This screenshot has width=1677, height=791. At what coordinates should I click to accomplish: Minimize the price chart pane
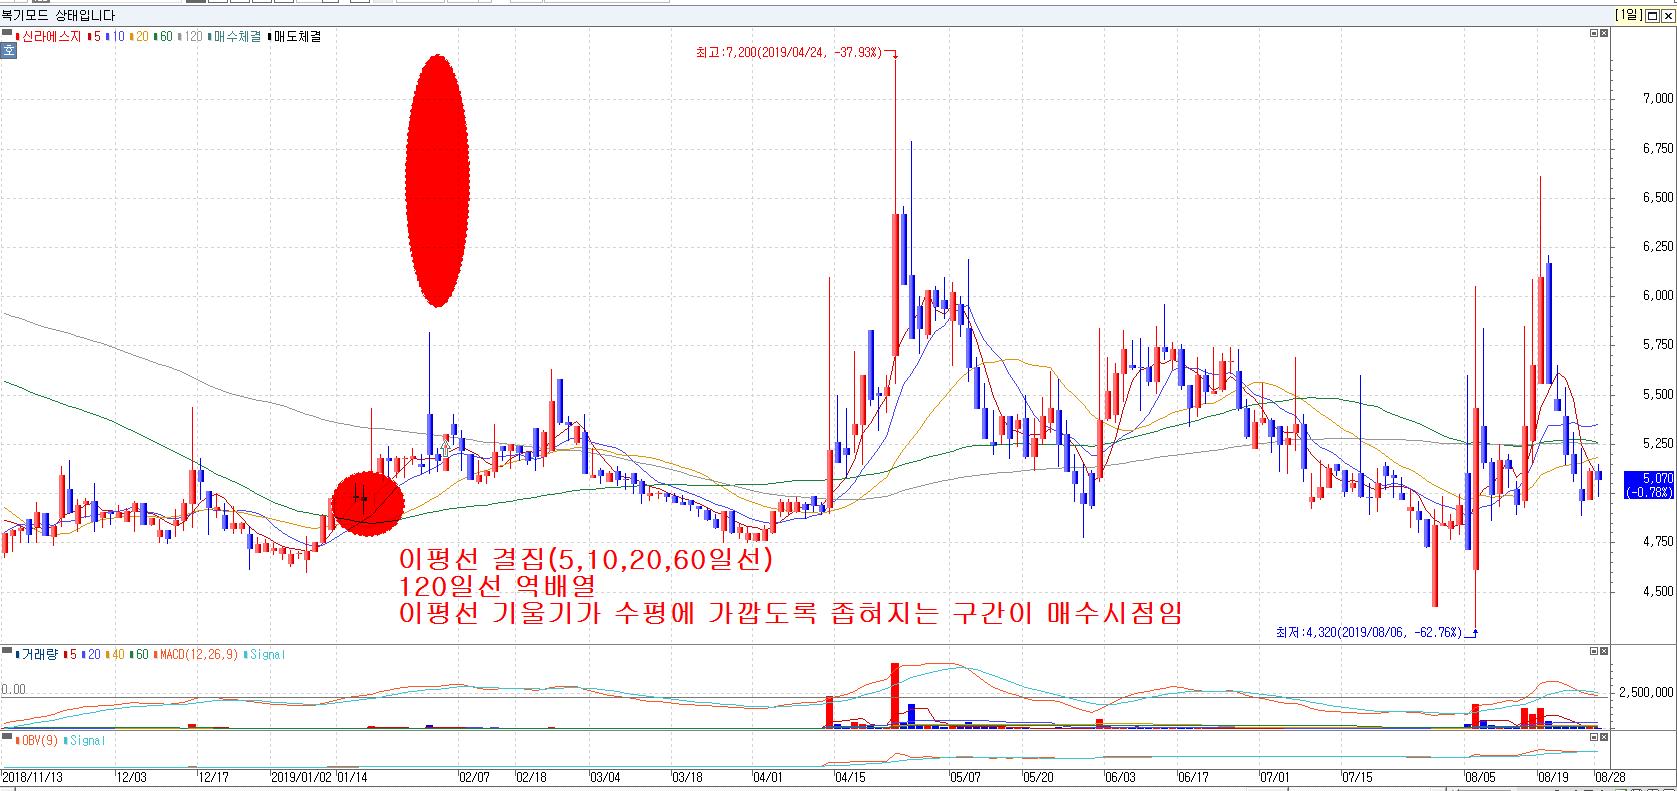tap(1593, 33)
